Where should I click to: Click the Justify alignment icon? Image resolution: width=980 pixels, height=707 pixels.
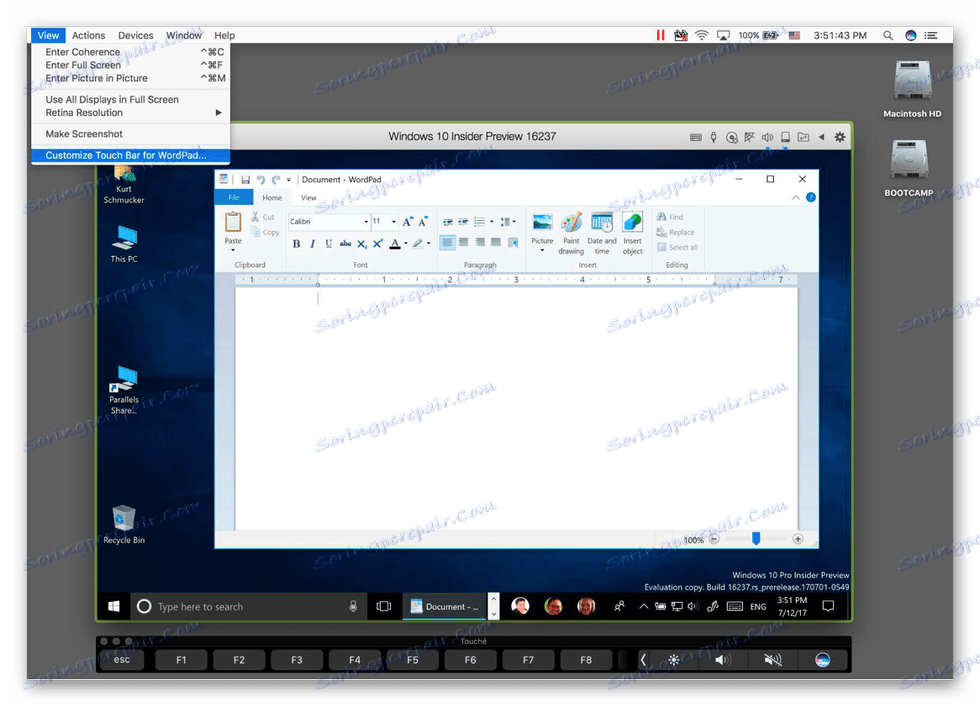tap(496, 243)
